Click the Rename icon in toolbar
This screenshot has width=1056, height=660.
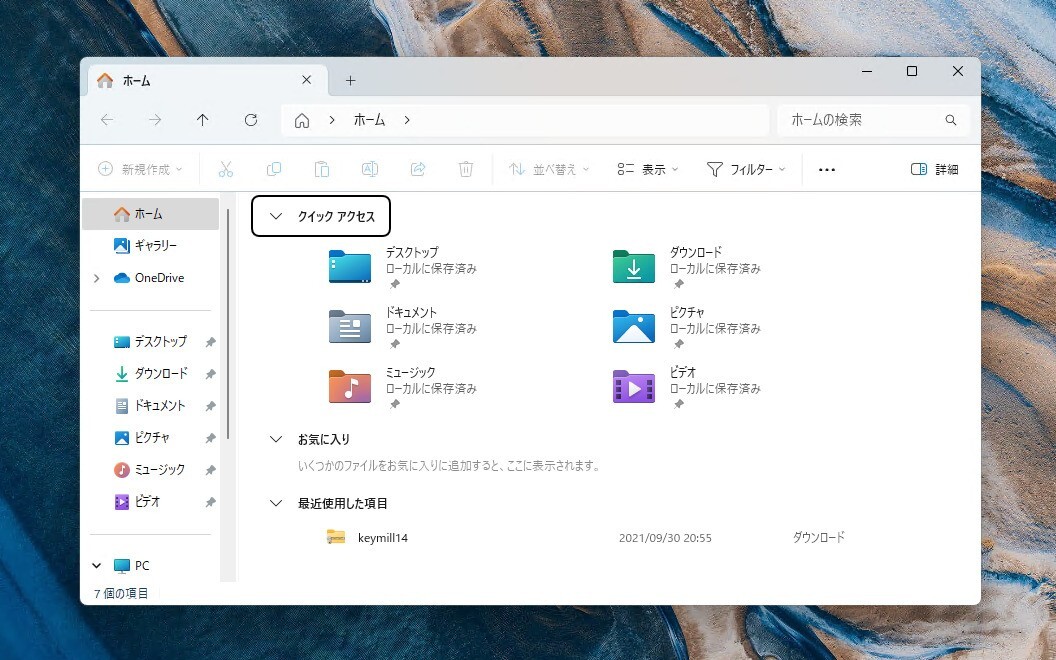(x=370, y=169)
